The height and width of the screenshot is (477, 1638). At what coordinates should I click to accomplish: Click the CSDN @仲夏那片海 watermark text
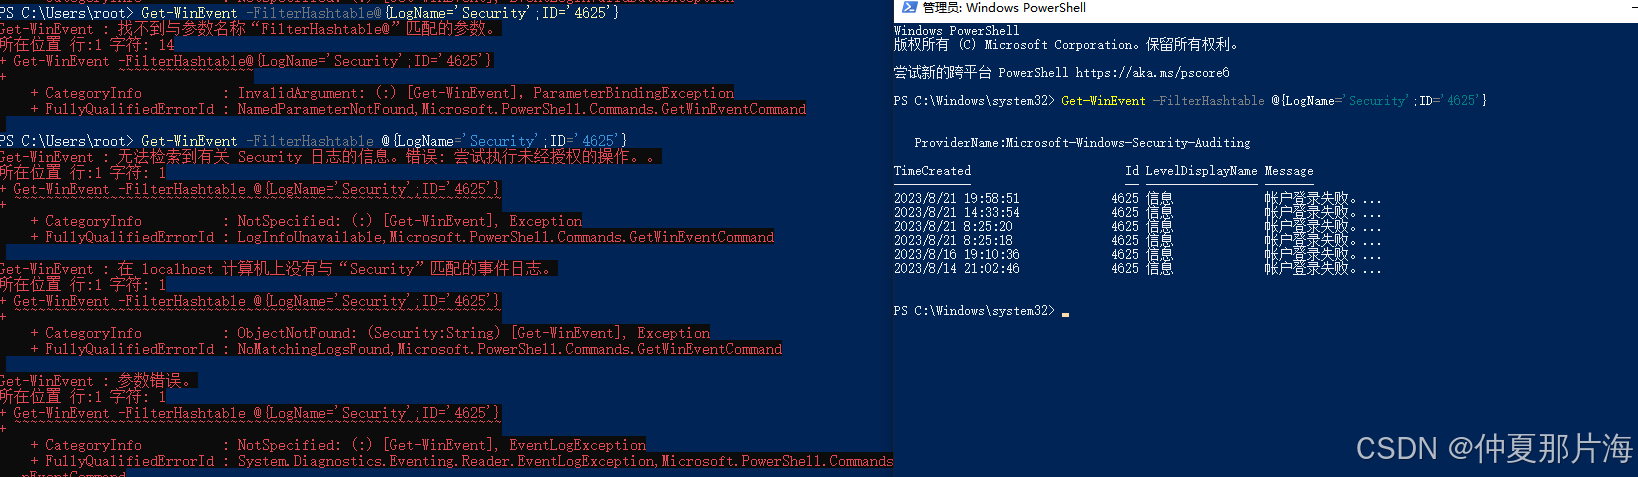1494,448
